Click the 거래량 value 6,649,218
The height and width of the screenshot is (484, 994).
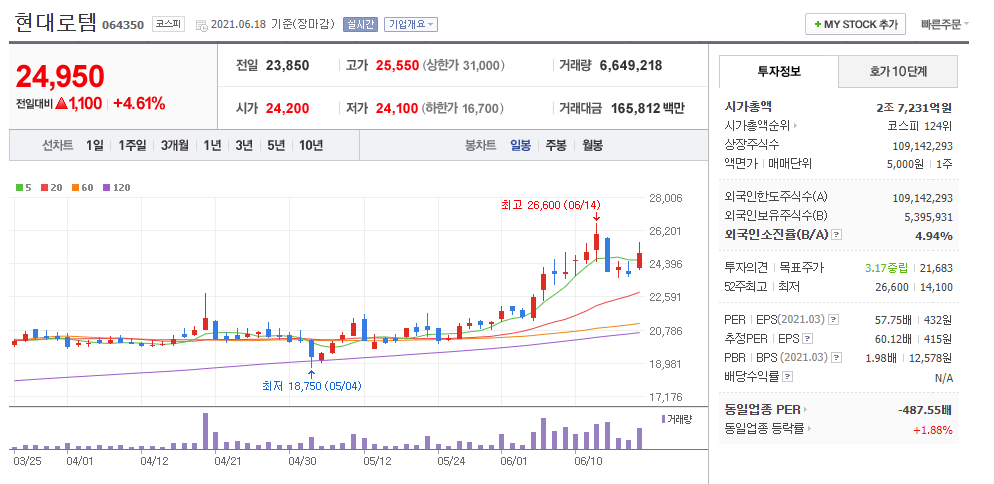click(x=631, y=65)
